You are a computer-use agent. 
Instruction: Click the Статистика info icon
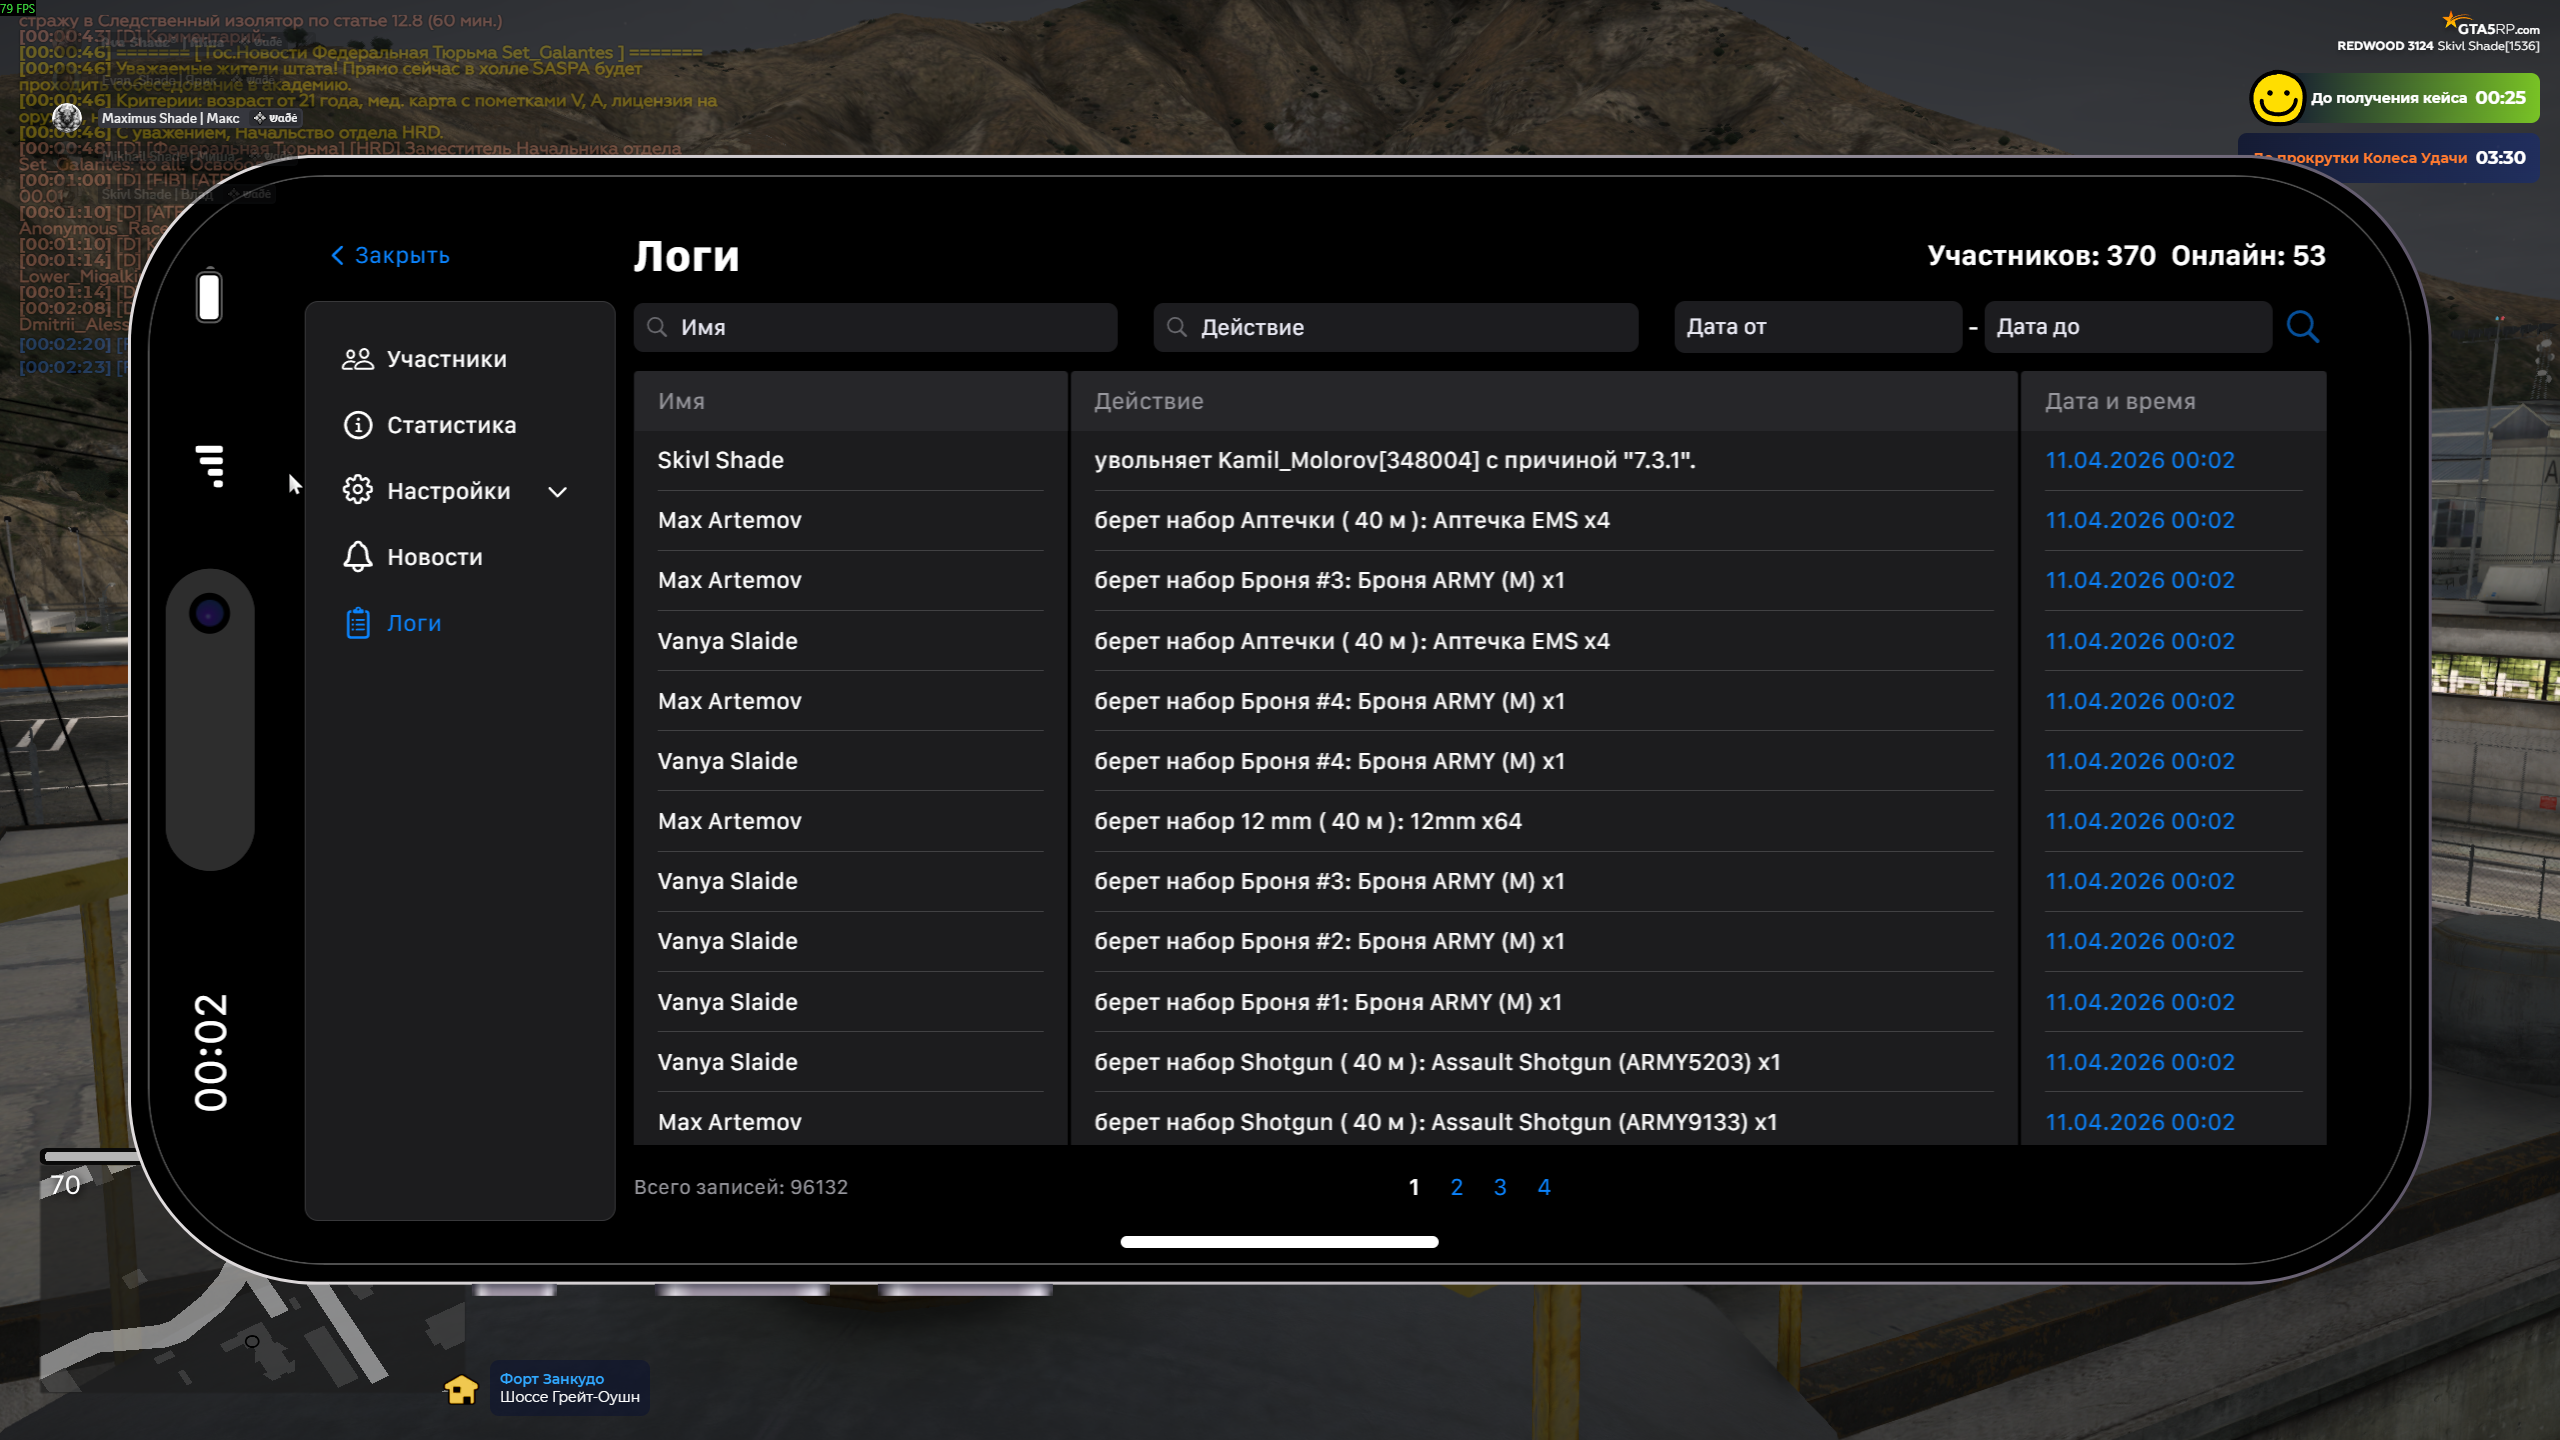pyautogui.click(x=357, y=425)
